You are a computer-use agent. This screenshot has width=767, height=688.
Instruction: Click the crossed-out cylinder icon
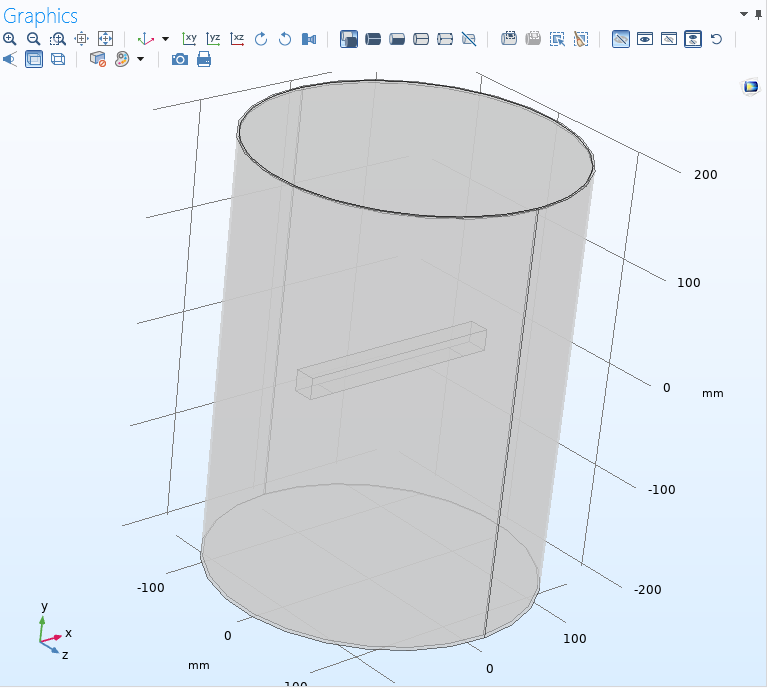(469, 39)
